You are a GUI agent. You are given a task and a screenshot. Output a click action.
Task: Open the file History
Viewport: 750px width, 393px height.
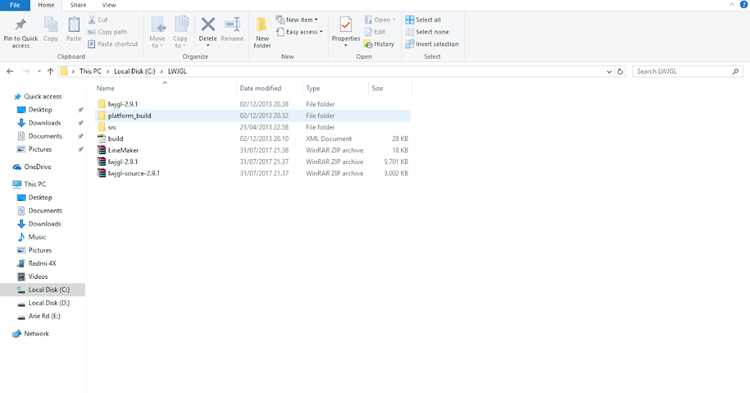point(379,44)
